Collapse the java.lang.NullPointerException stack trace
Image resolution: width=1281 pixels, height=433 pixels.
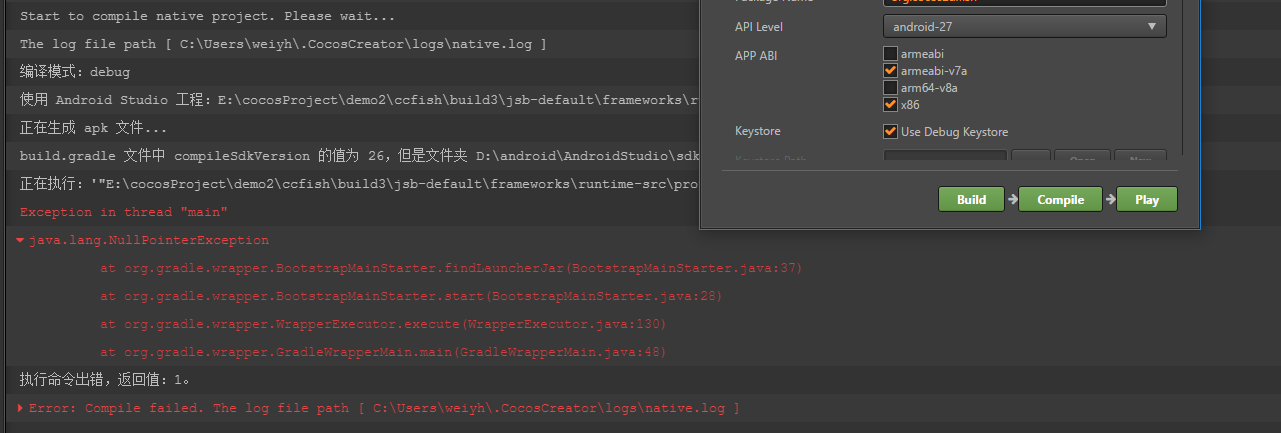click(21, 240)
